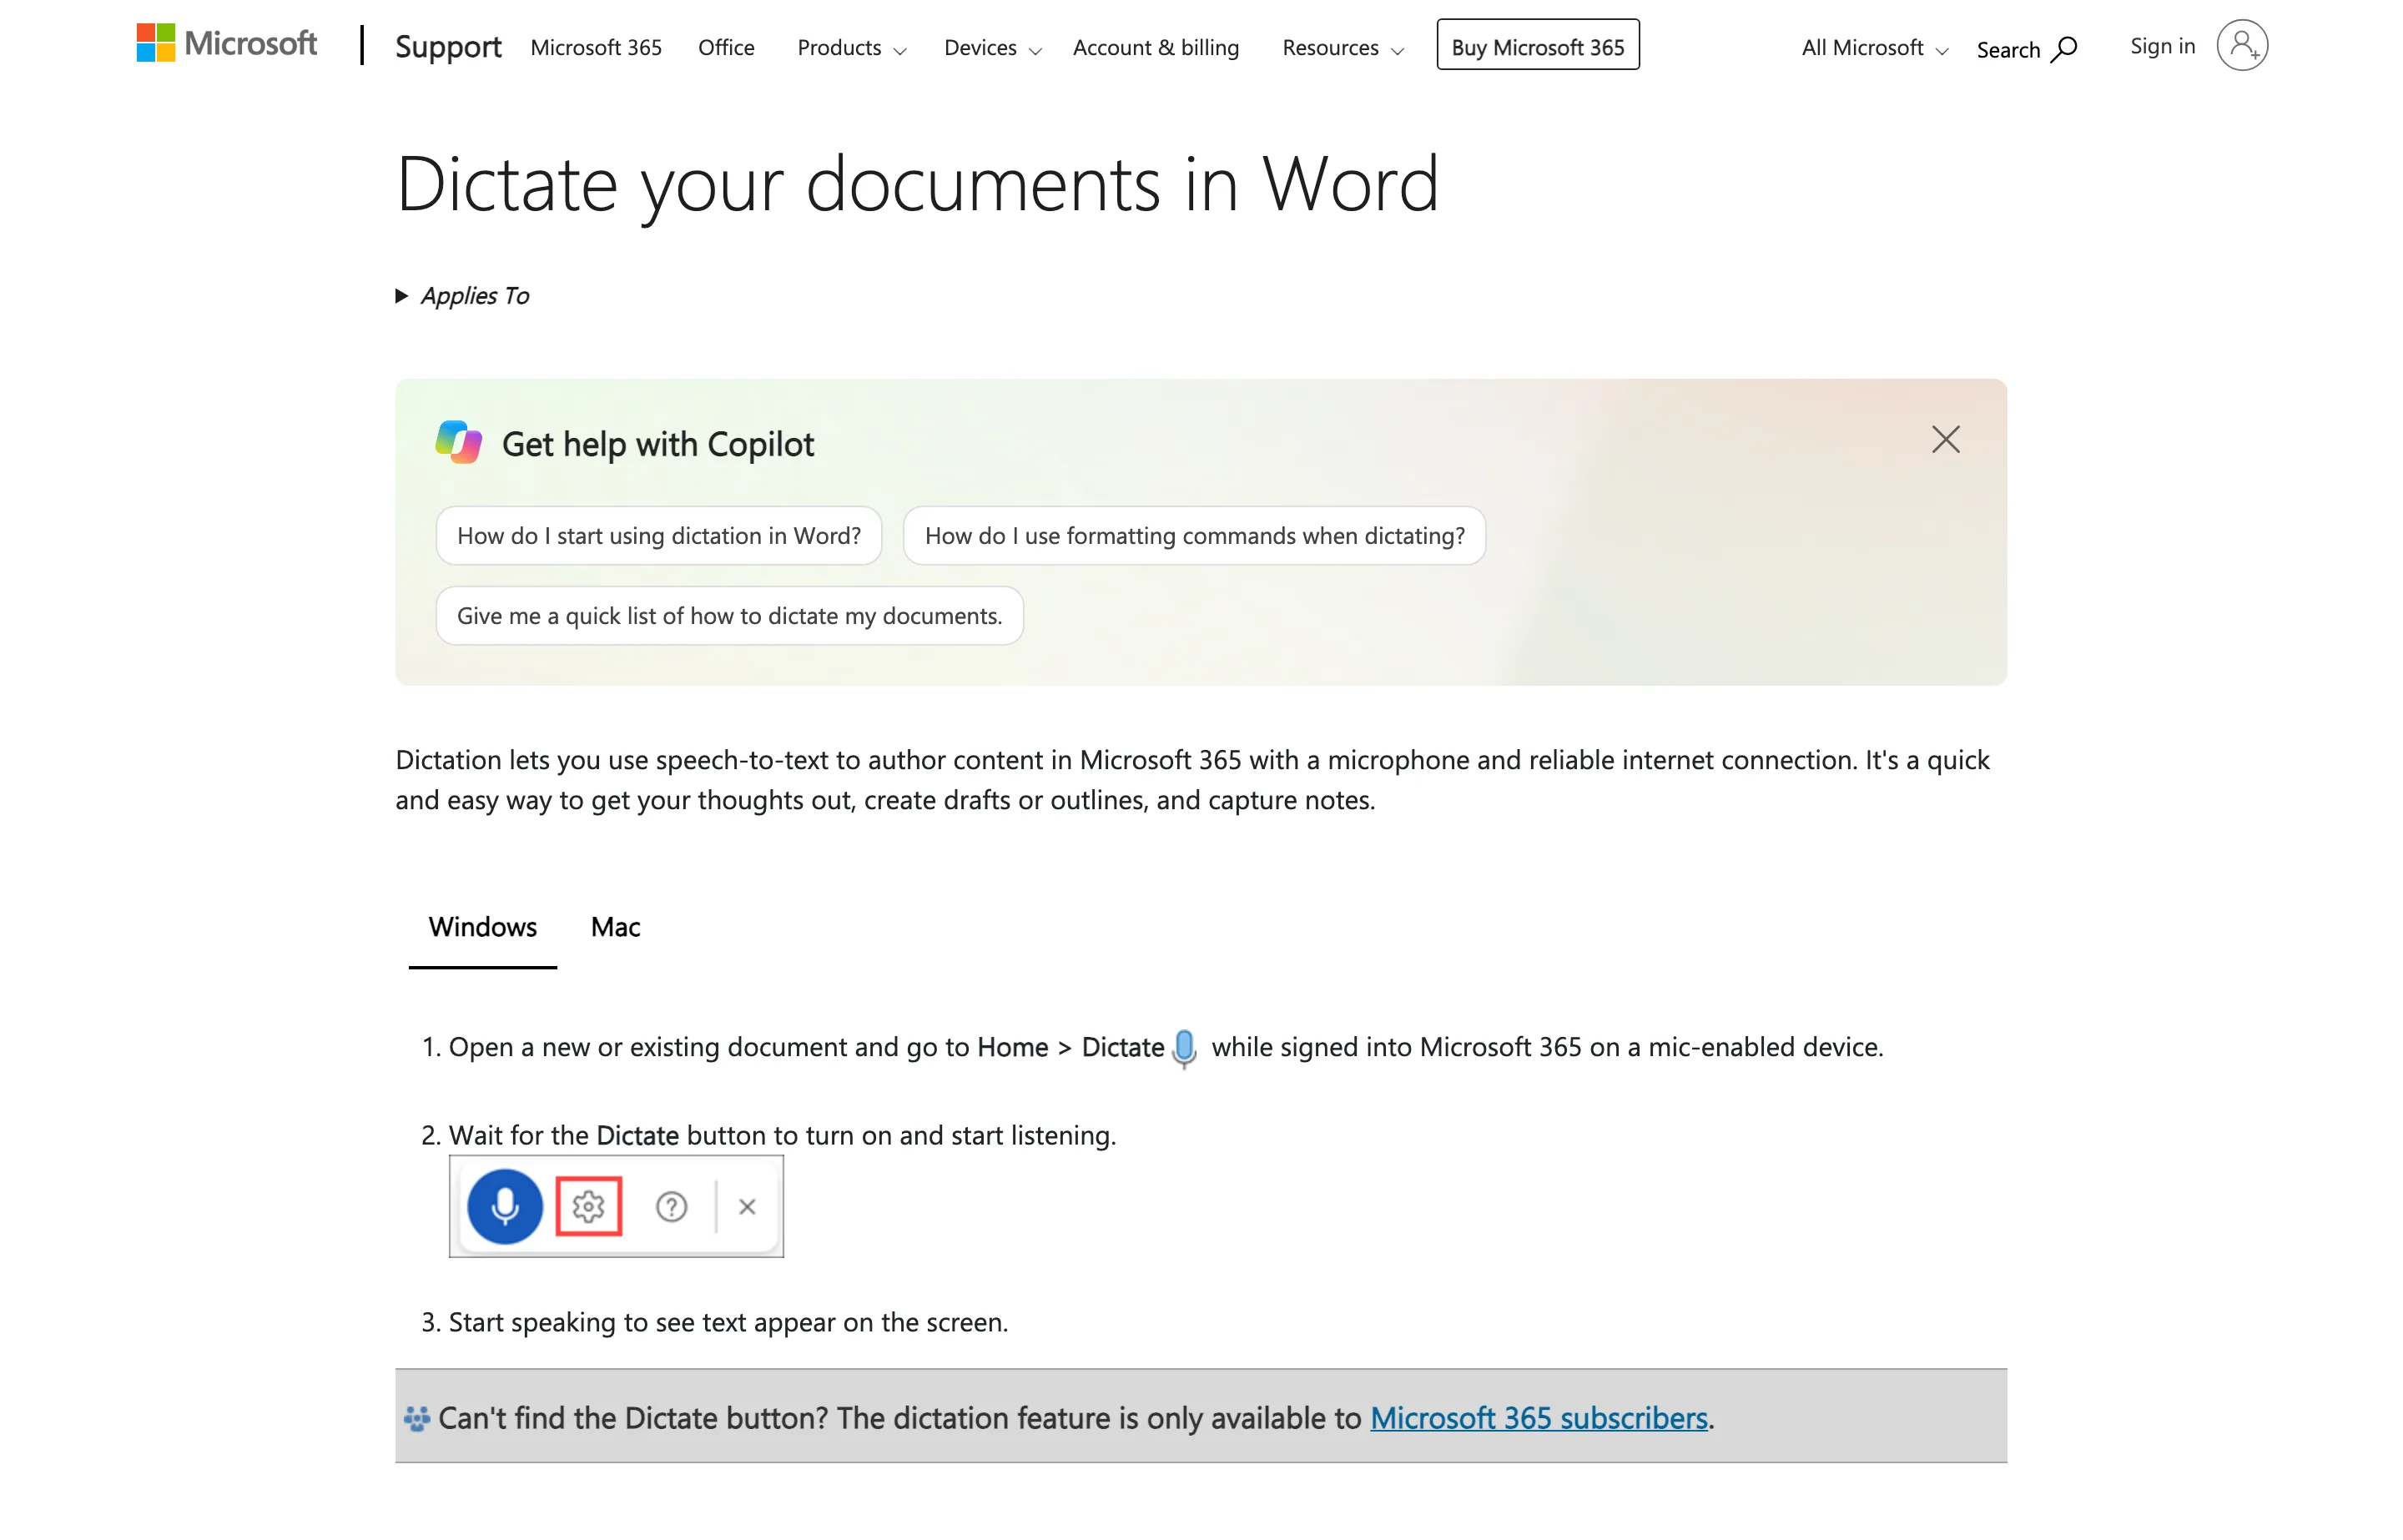Switch to the Windows tab
The width and height of the screenshot is (2403, 1540).
pyautogui.click(x=483, y=927)
